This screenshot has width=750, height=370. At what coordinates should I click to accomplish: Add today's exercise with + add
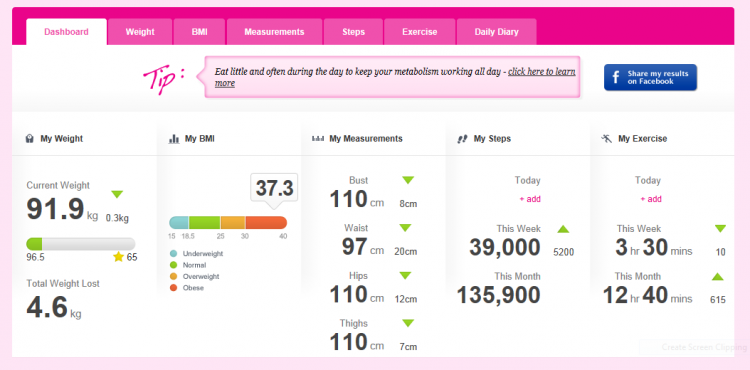click(x=651, y=199)
